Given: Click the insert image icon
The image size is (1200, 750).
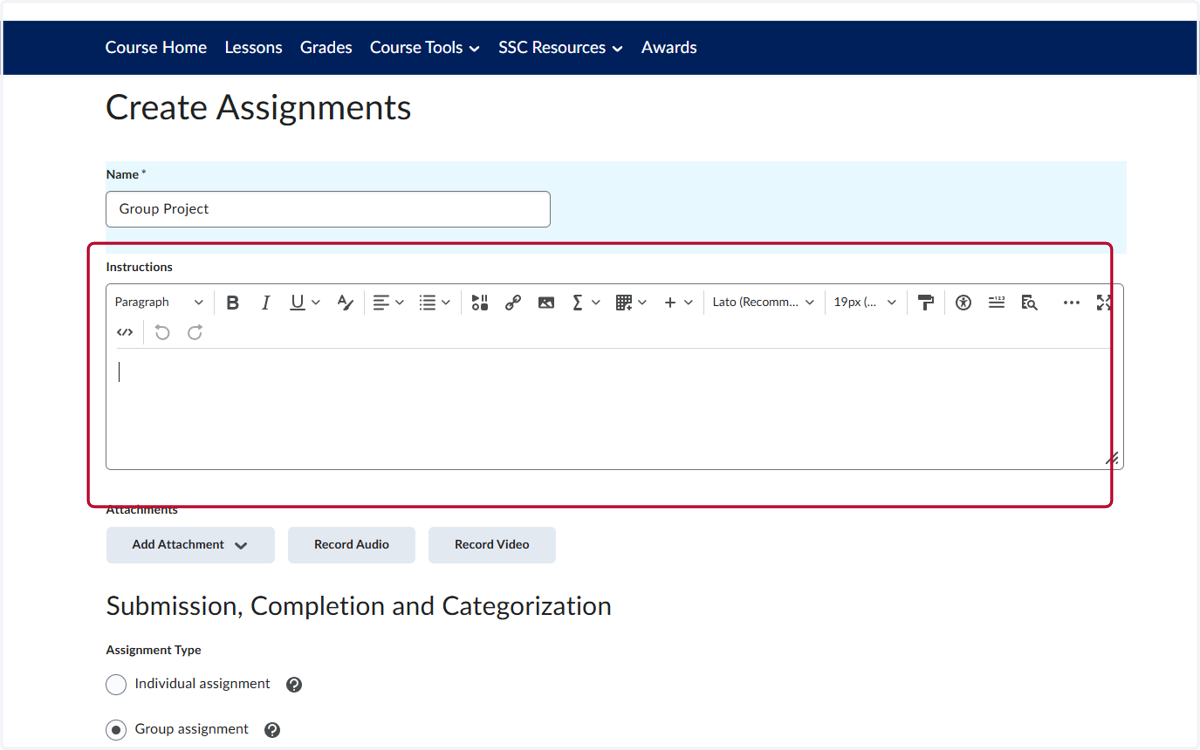Looking at the screenshot, I should point(546,302).
